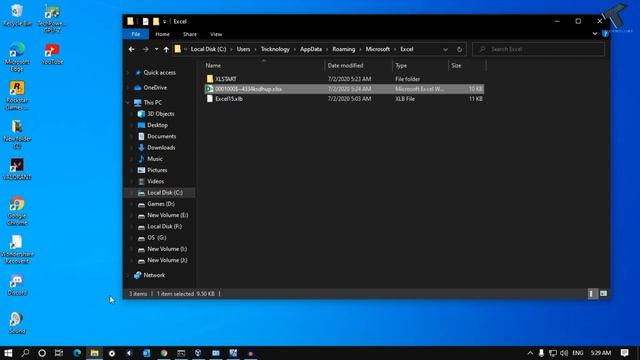
Task: Select Games (D:) drive
Action: click(x=161, y=204)
